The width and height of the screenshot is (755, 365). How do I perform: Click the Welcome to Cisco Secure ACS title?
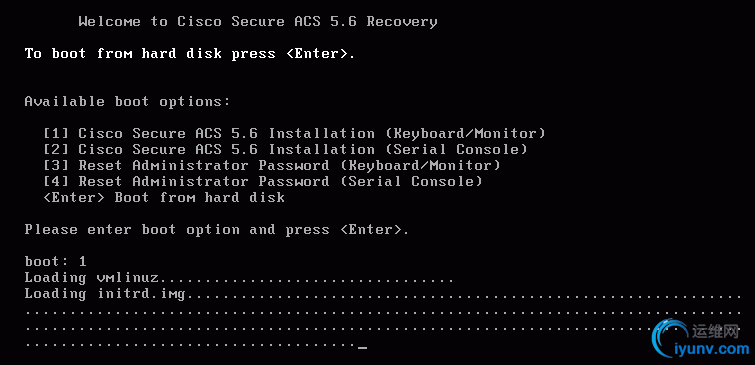pyautogui.click(x=258, y=22)
